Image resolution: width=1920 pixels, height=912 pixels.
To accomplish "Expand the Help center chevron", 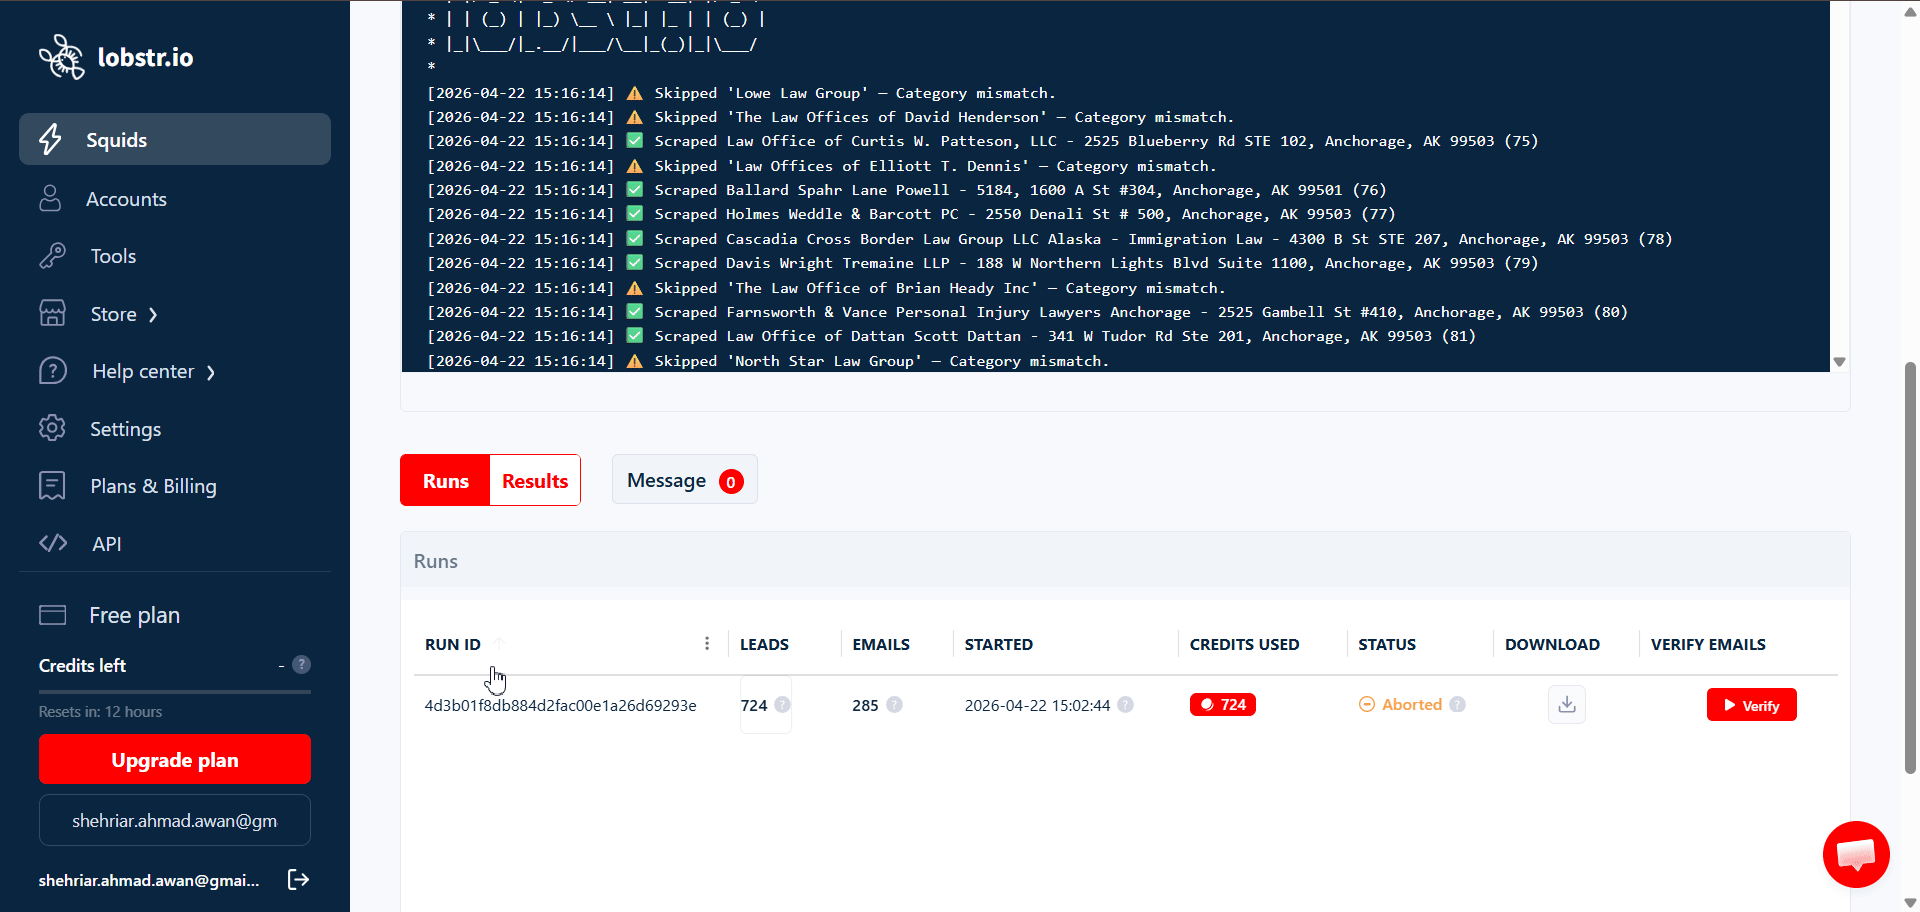I will click(x=211, y=373).
